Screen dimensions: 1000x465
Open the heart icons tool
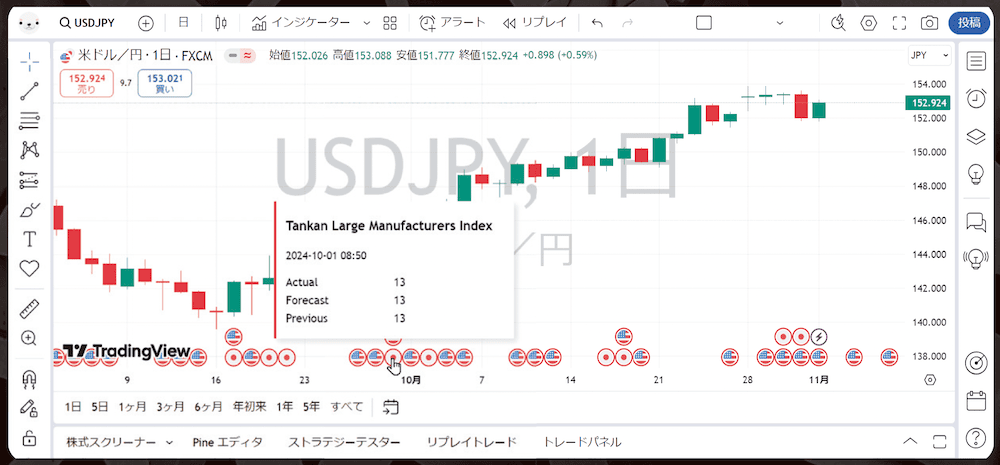29,269
